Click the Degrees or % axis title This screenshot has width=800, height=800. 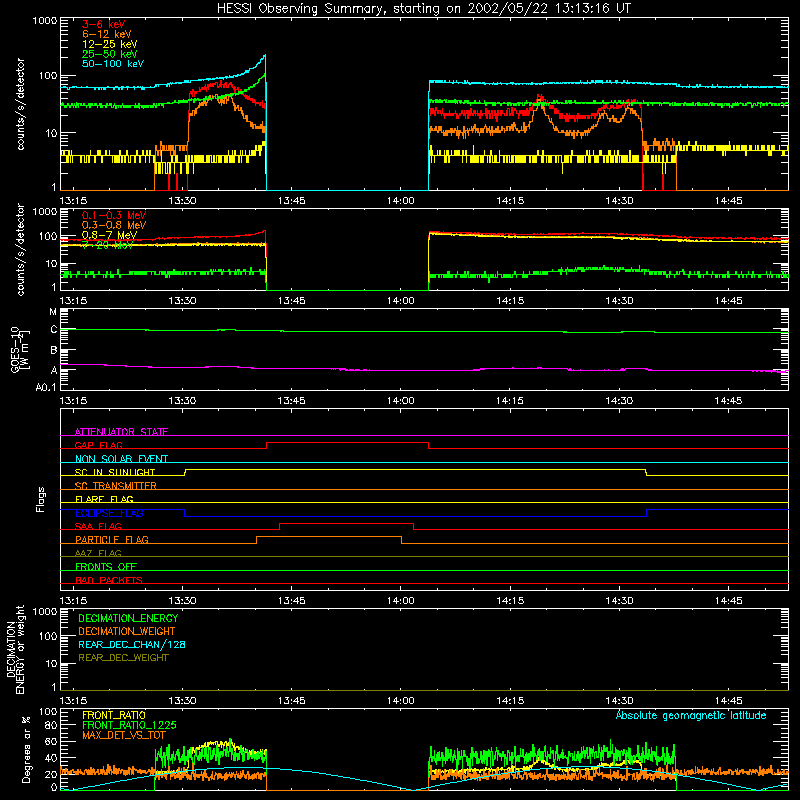click(26, 750)
